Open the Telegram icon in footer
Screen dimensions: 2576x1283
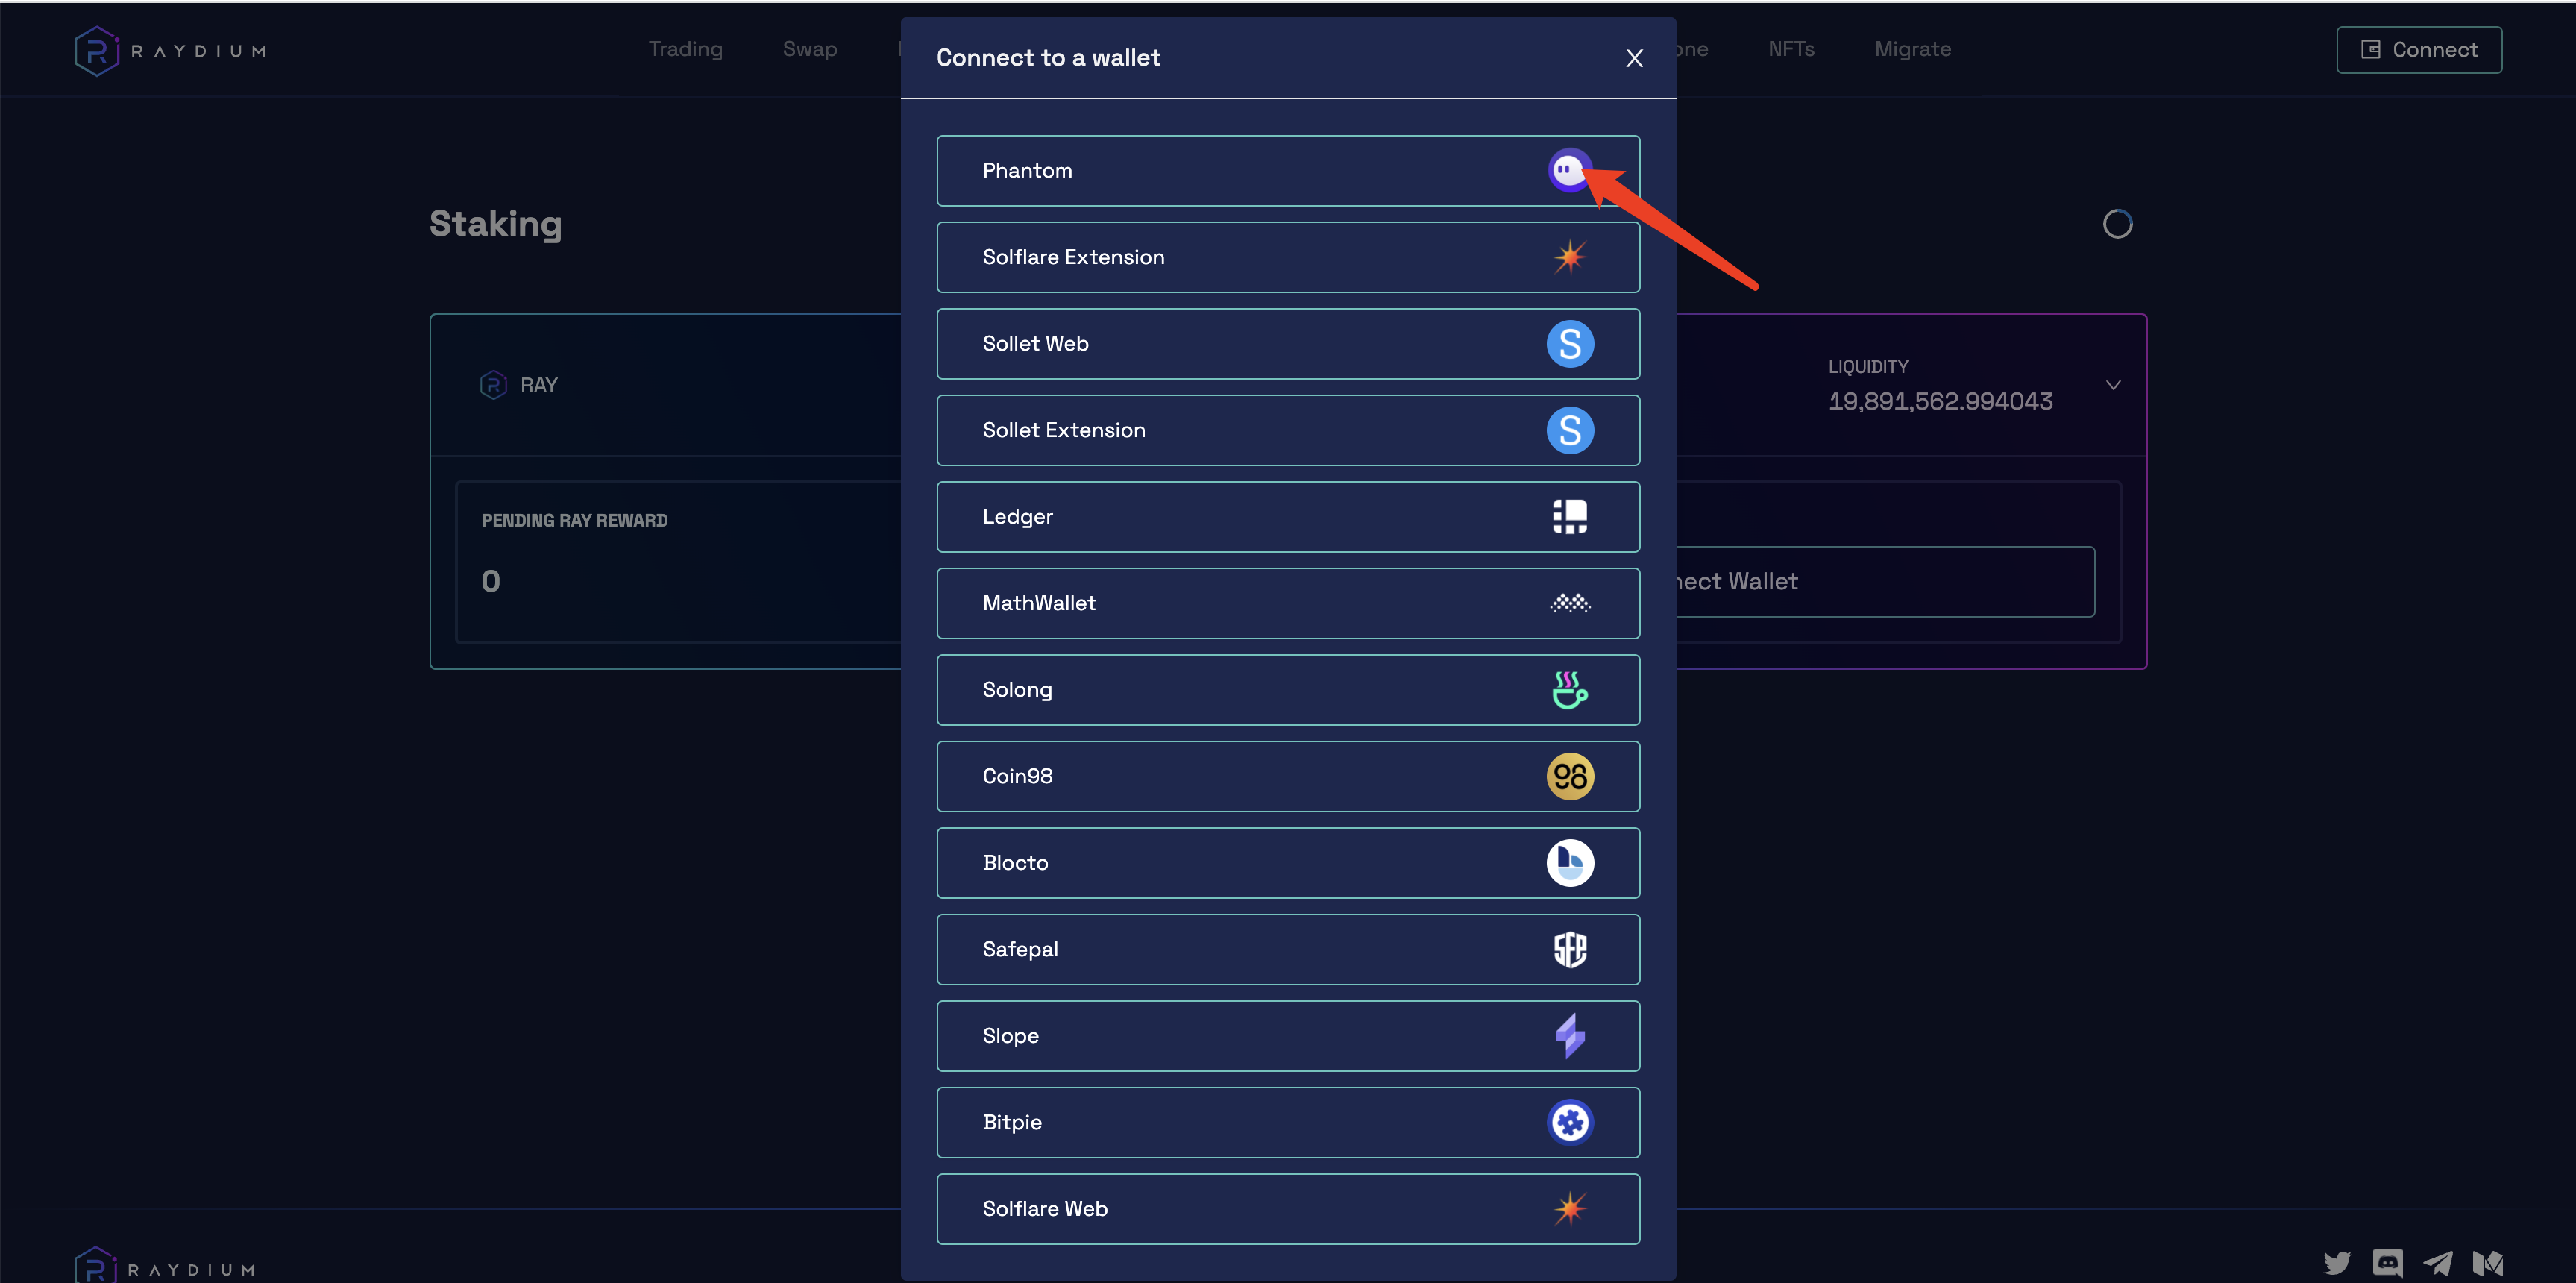pyautogui.click(x=2437, y=1263)
